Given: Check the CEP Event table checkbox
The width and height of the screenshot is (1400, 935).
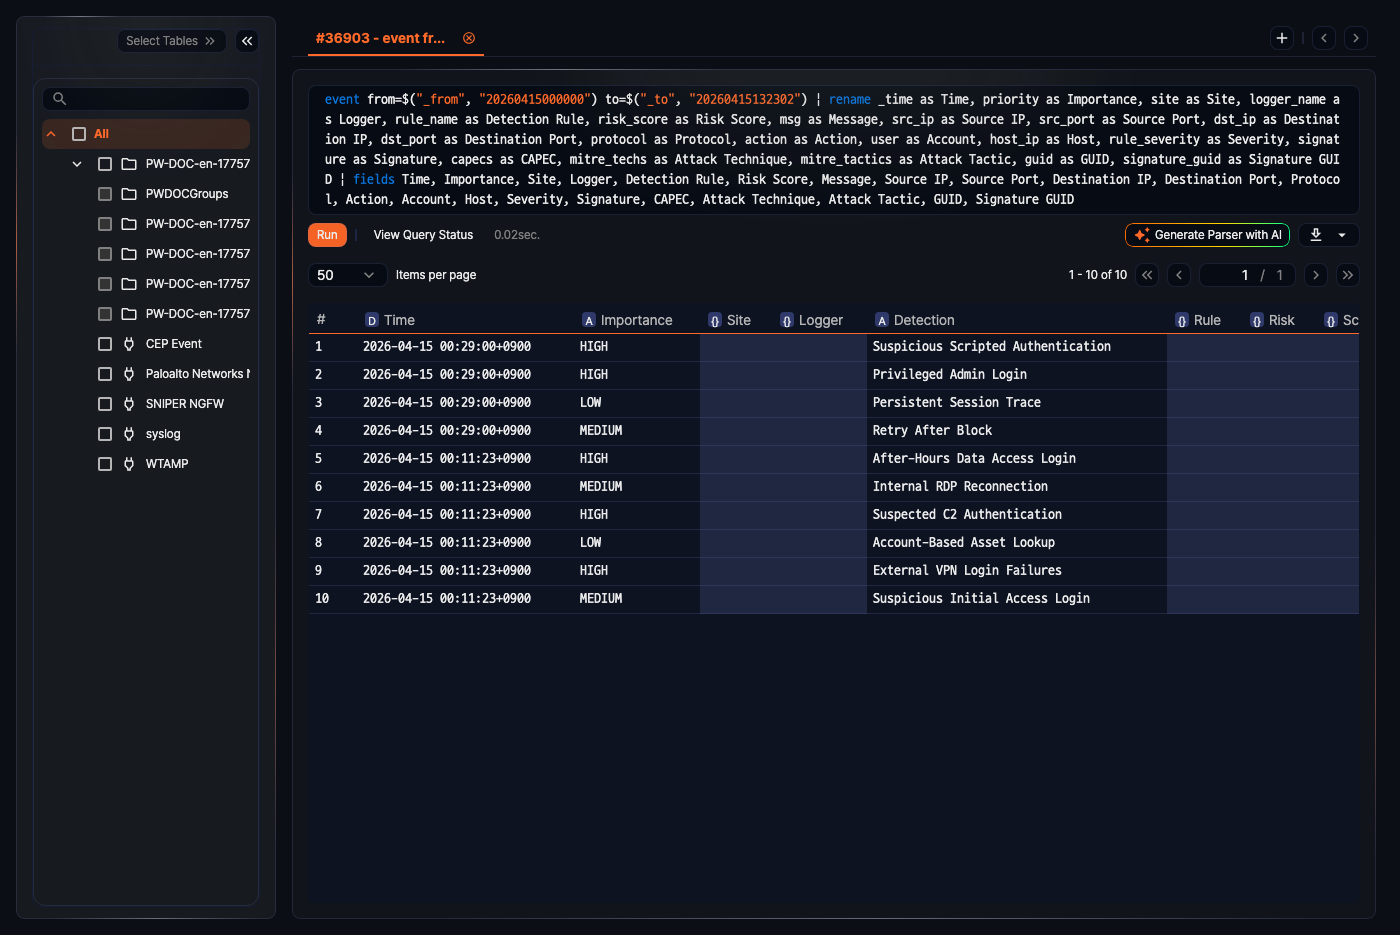Looking at the screenshot, I should coord(105,344).
